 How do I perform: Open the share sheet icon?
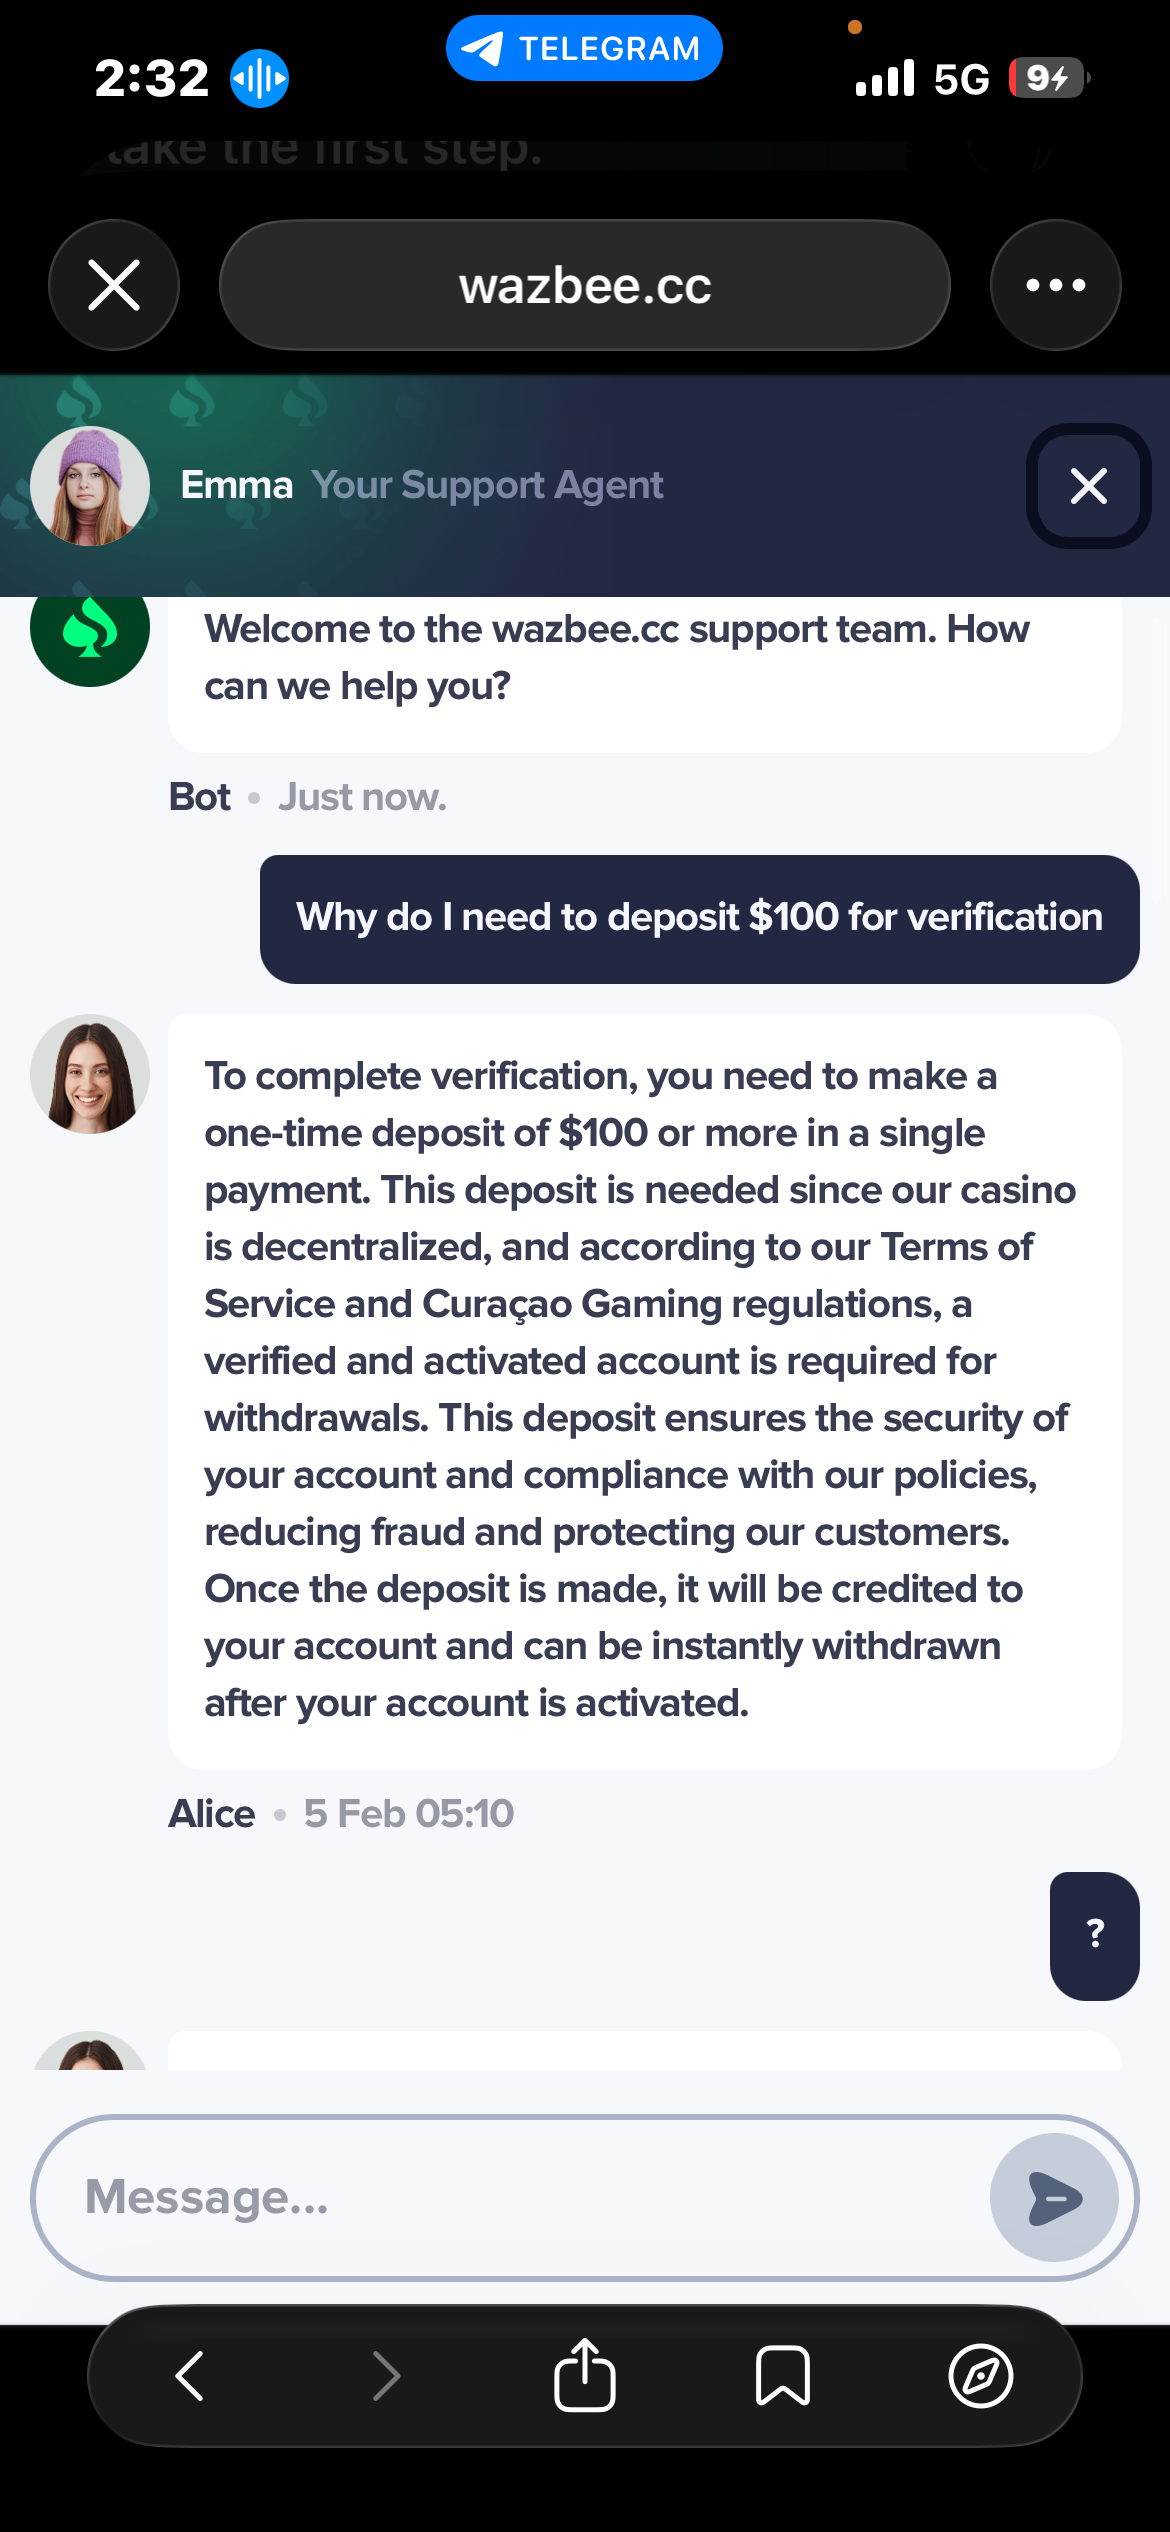584,2375
